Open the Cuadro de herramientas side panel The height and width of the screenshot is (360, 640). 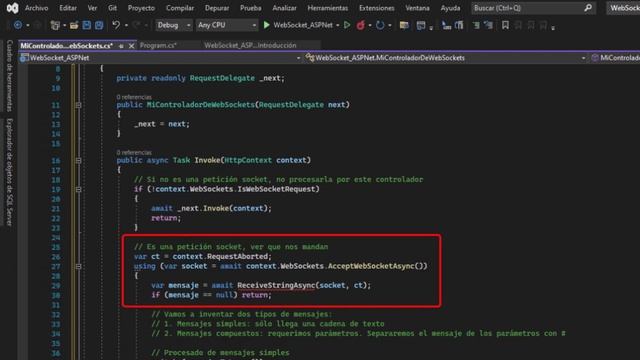(9, 76)
